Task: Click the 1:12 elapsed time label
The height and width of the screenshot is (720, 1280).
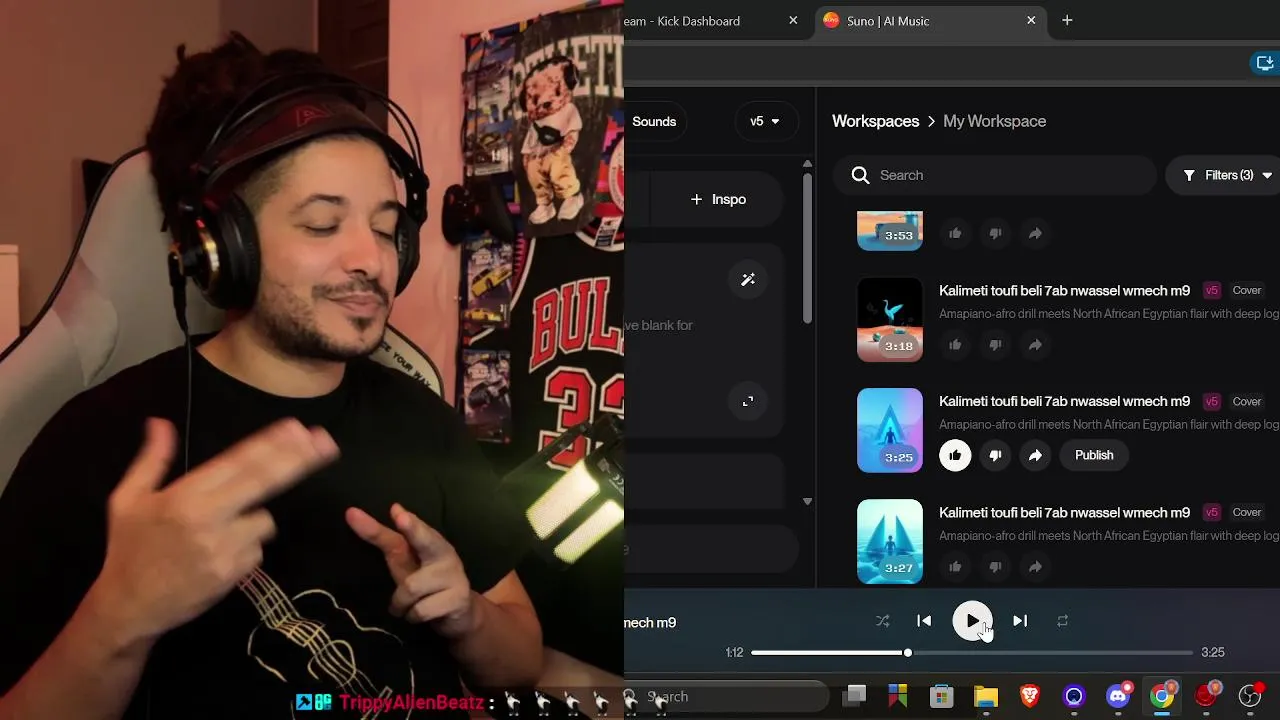Action: pyautogui.click(x=734, y=653)
